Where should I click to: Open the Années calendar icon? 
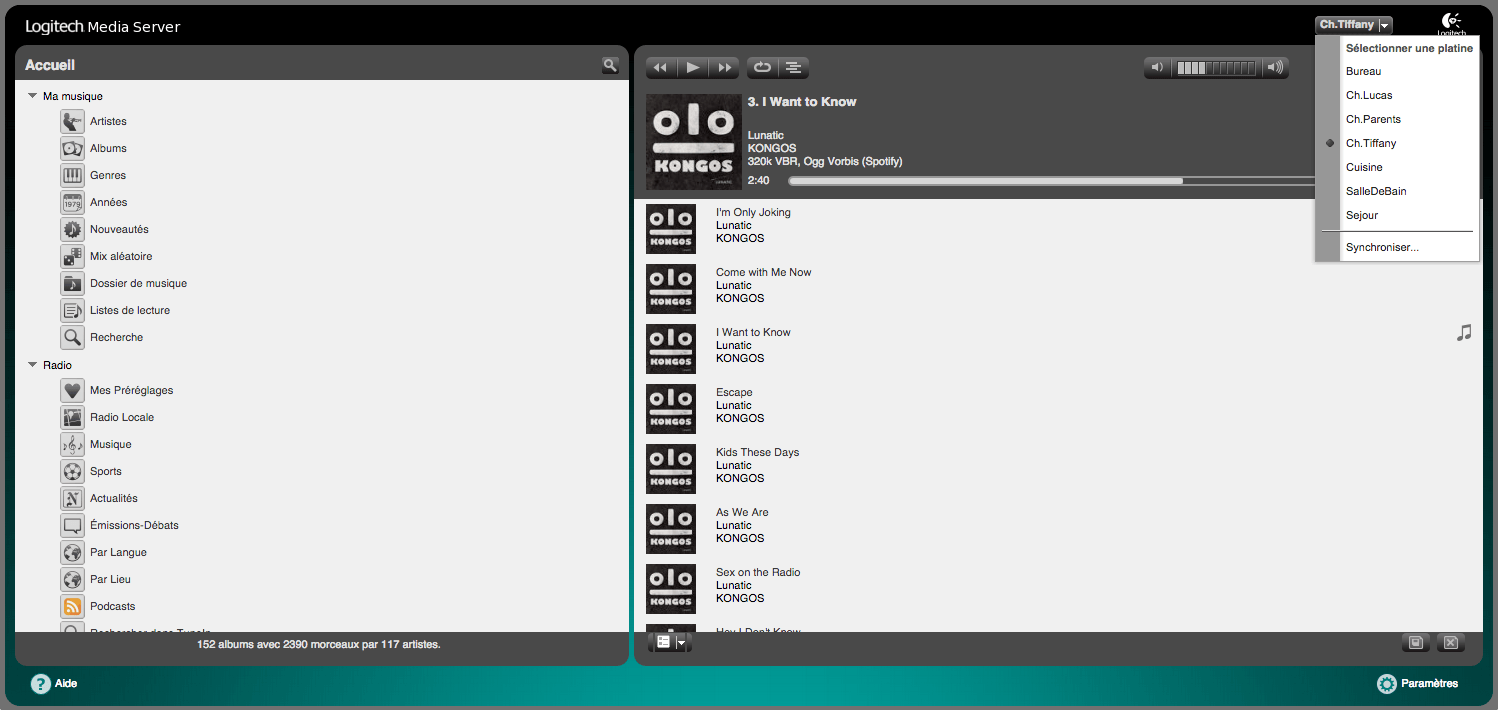click(x=72, y=202)
